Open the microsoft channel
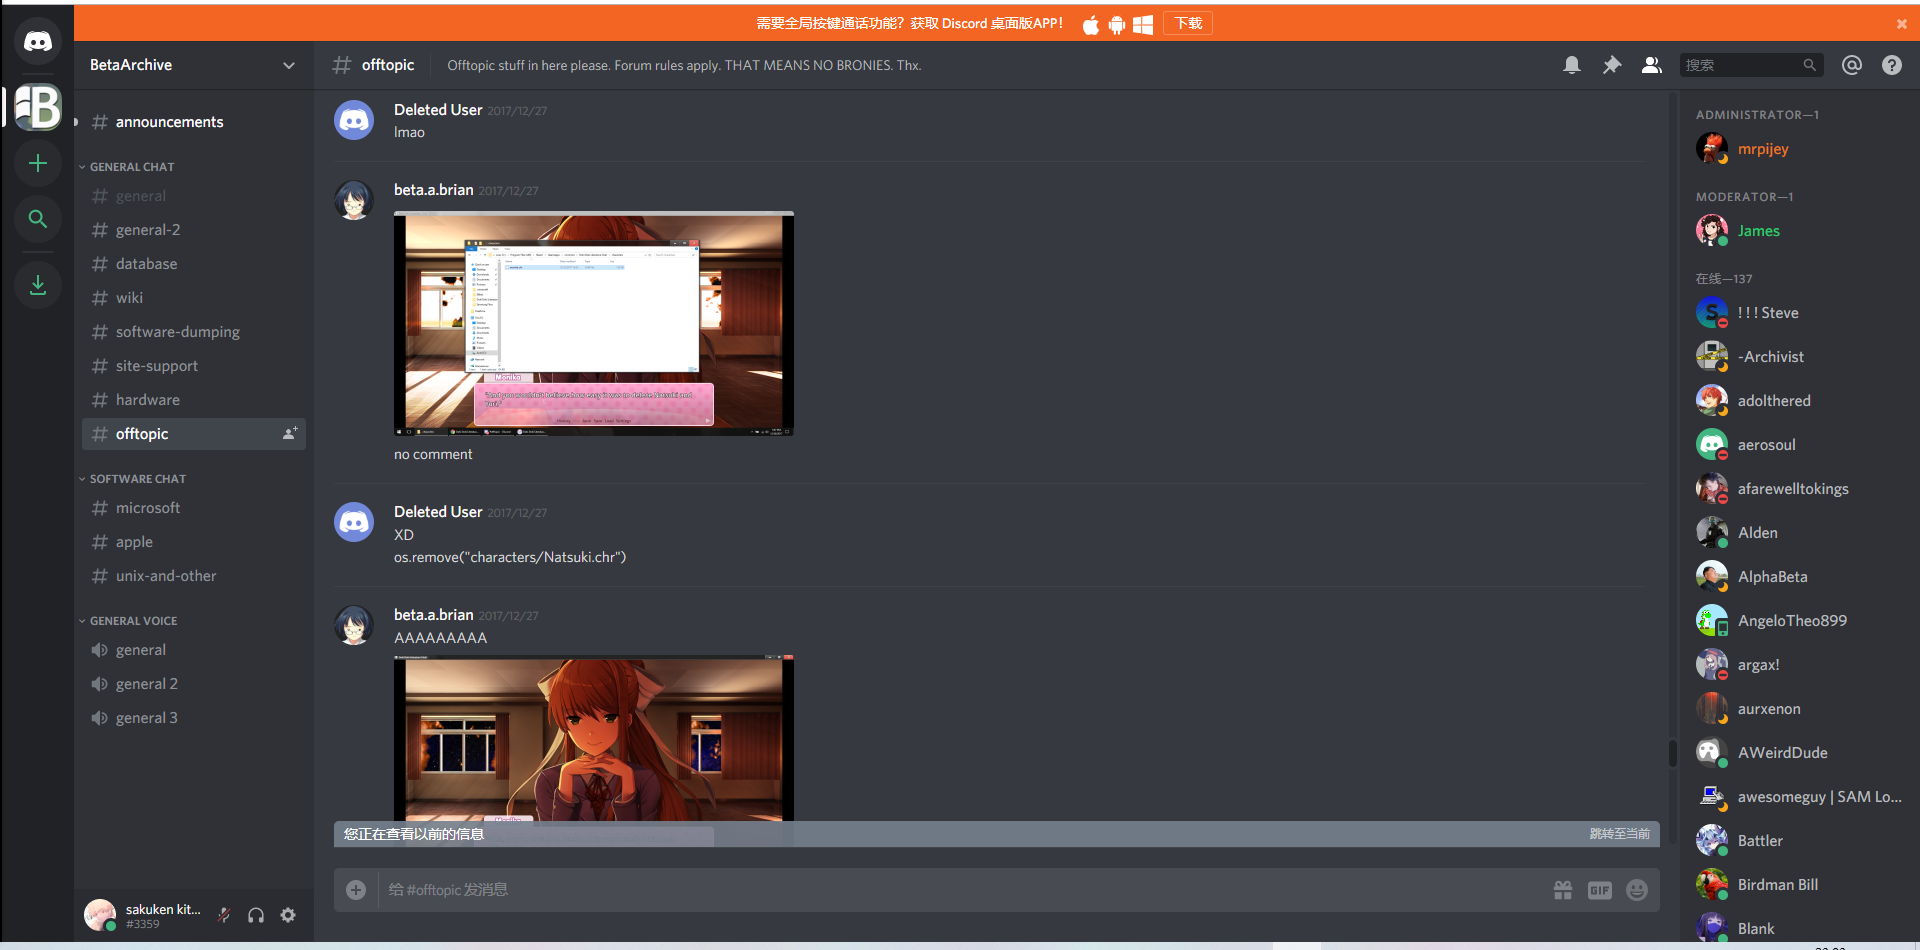Viewport: 1920px width, 950px height. [x=194, y=508]
